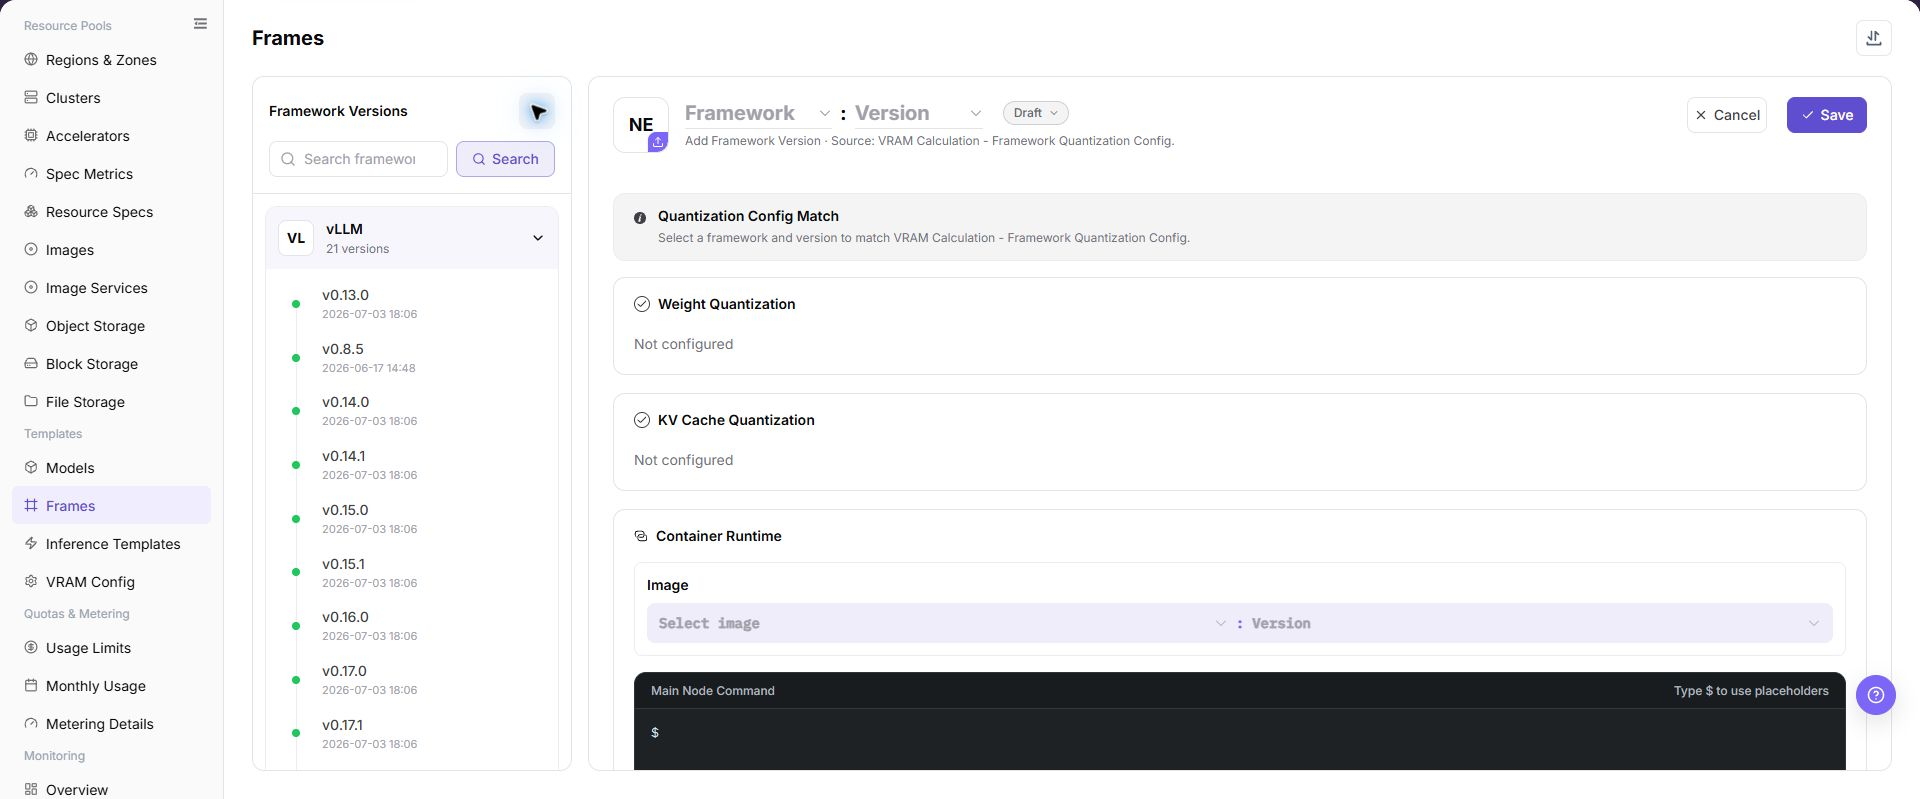Click into the Main Node Command editor

coord(1239,739)
